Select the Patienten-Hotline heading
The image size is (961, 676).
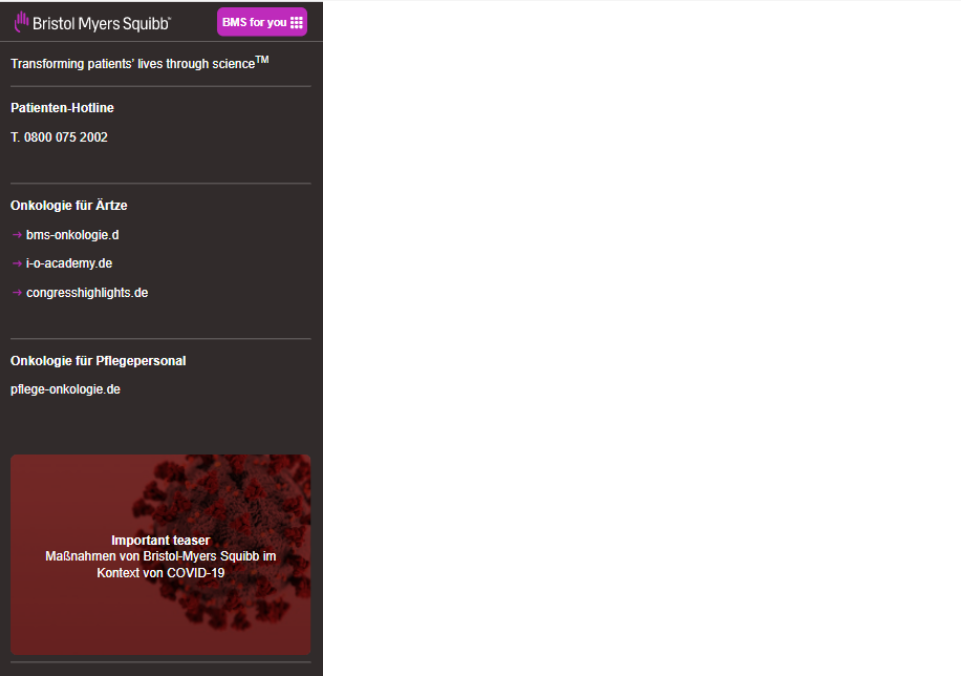pyautogui.click(x=62, y=108)
